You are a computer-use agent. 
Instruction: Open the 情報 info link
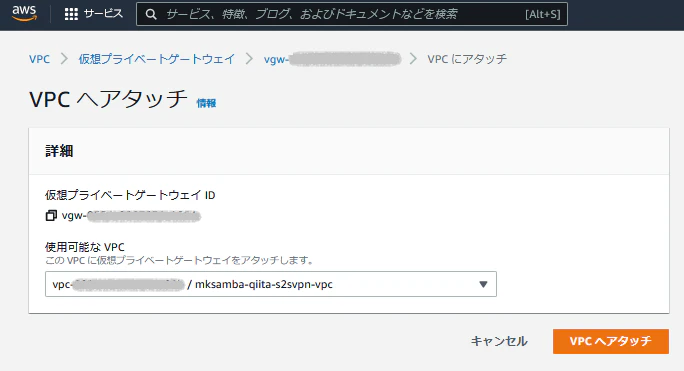(206, 103)
